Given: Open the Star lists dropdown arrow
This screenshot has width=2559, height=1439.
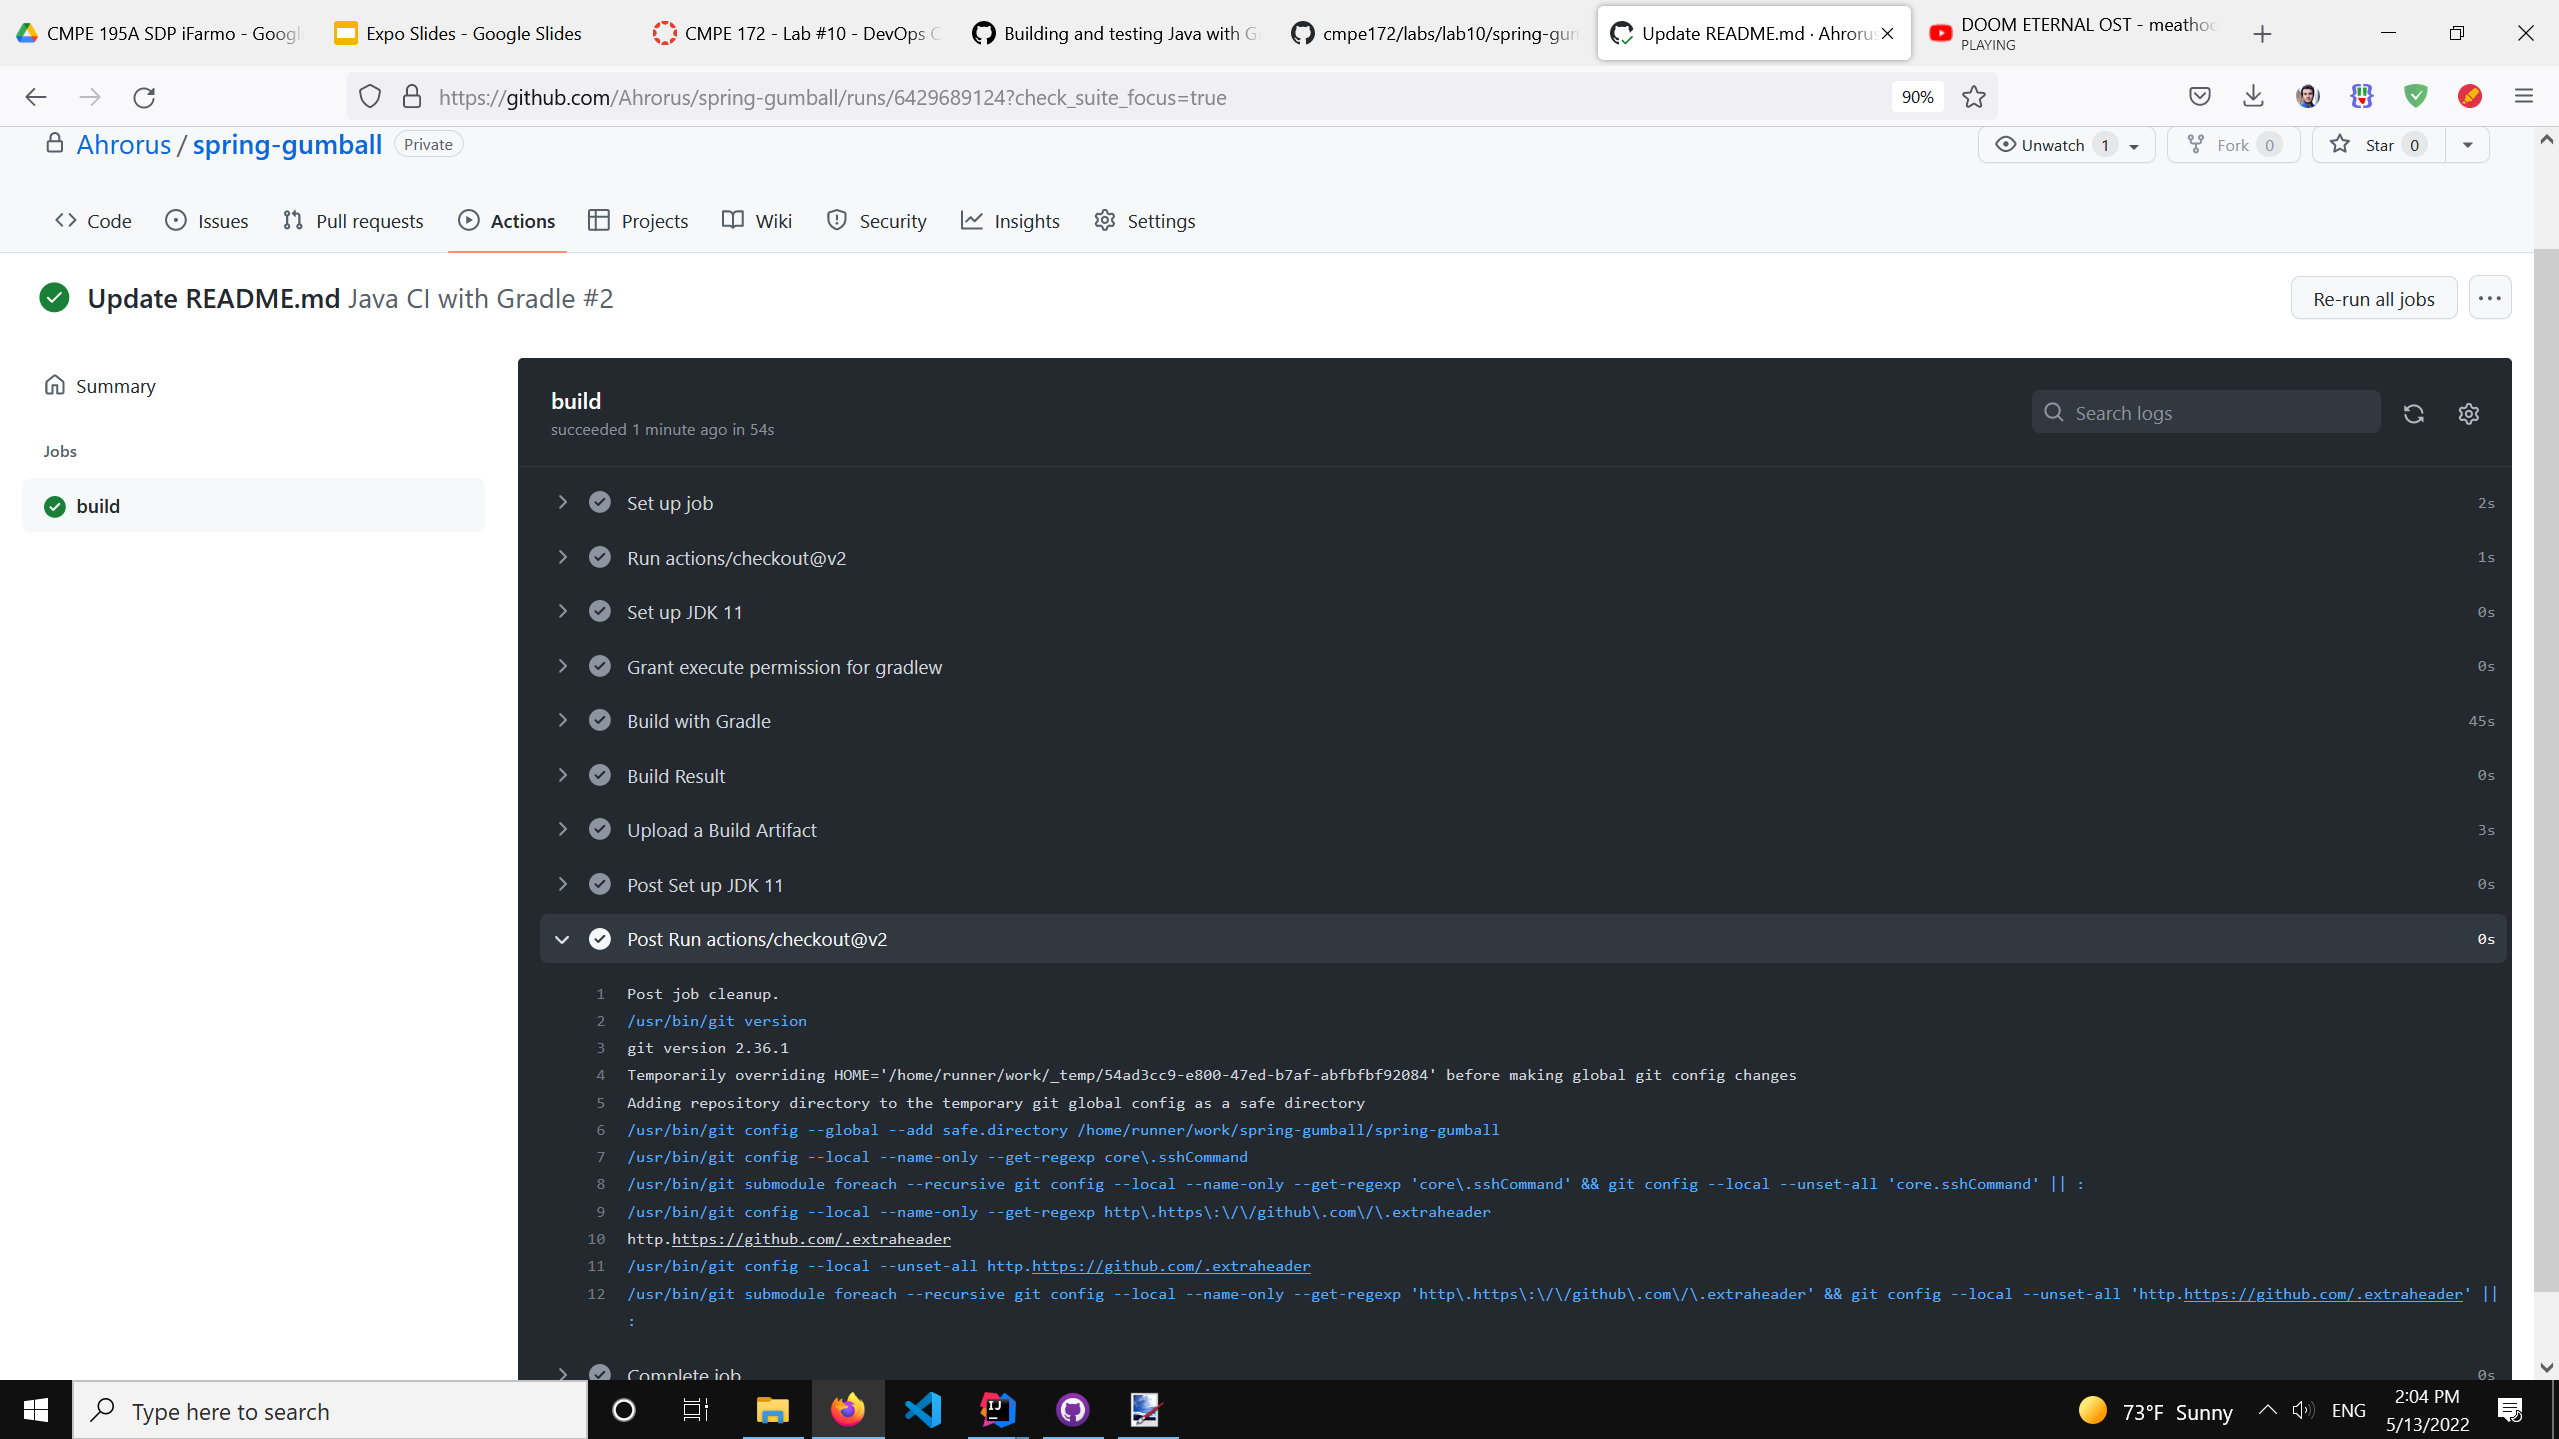Looking at the screenshot, I should (x=2467, y=145).
